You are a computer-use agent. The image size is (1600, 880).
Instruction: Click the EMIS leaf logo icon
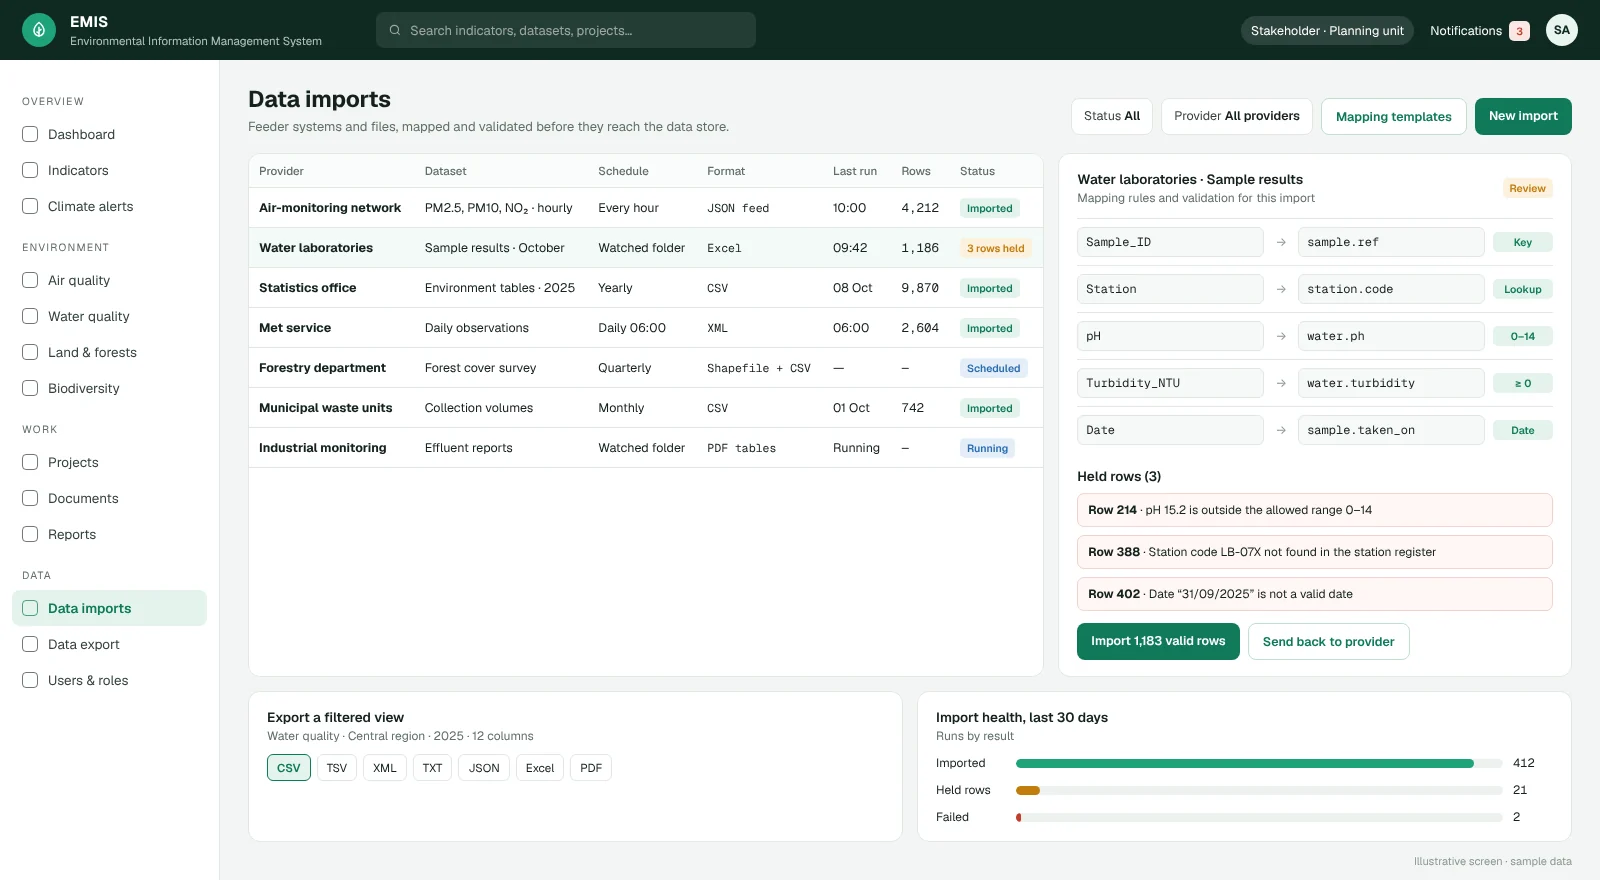pyautogui.click(x=39, y=30)
